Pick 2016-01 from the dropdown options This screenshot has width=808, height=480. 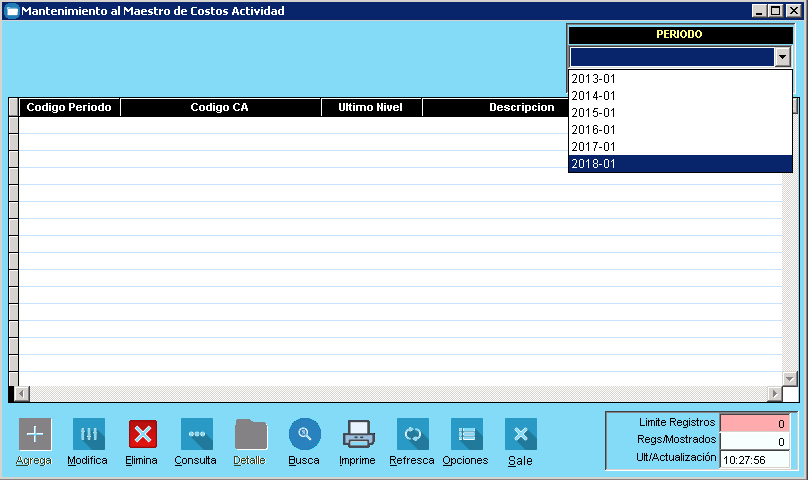point(680,129)
